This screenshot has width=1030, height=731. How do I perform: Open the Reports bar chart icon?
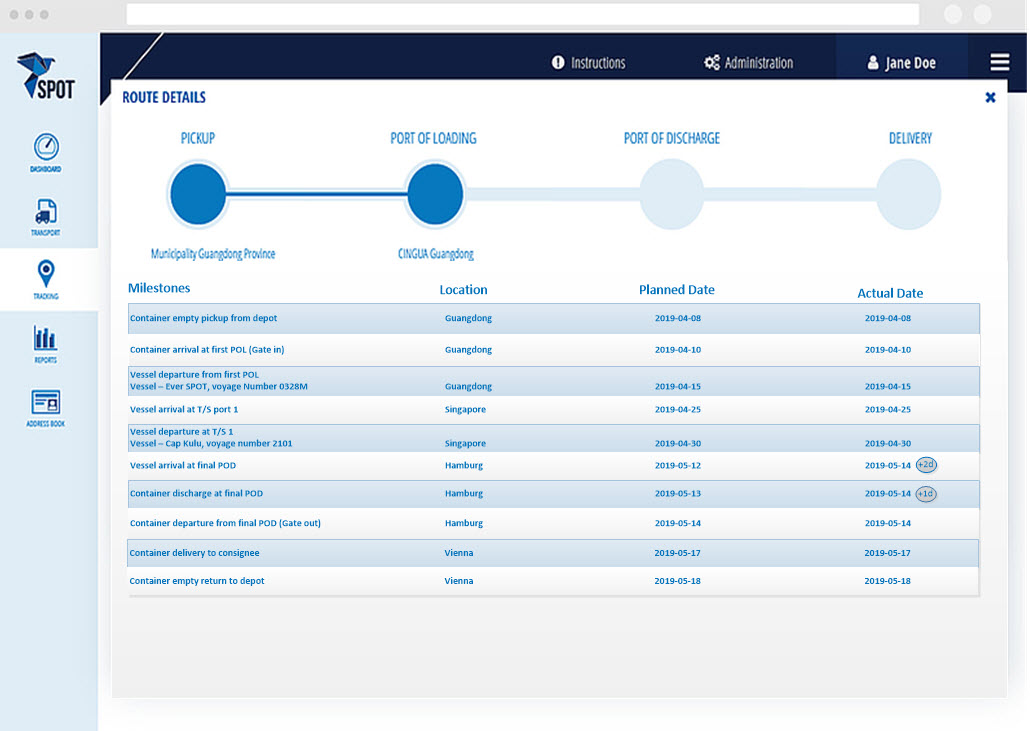(45, 338)
